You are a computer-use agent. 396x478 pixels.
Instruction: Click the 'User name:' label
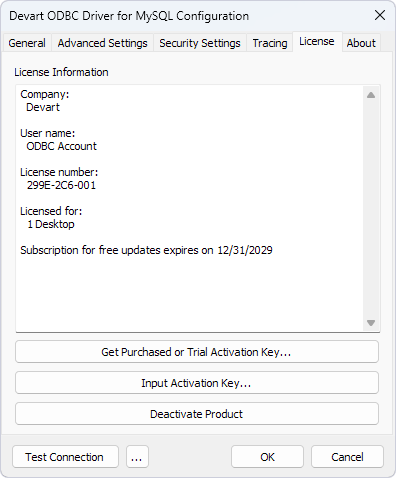click(x=48, y=133)
